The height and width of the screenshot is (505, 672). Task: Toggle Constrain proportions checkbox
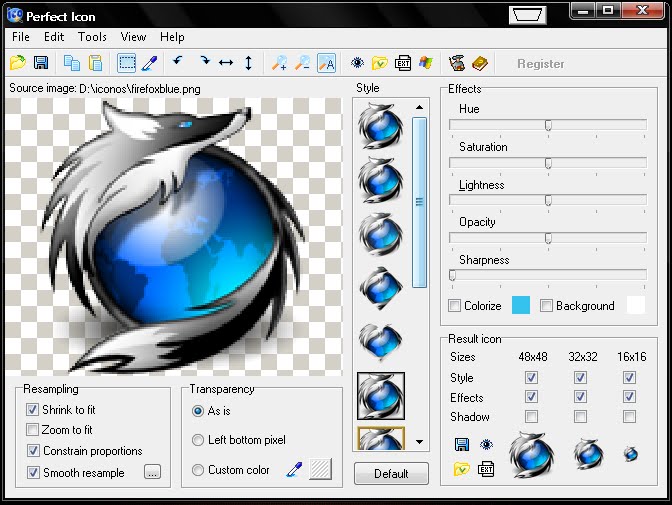coord(33,451)
